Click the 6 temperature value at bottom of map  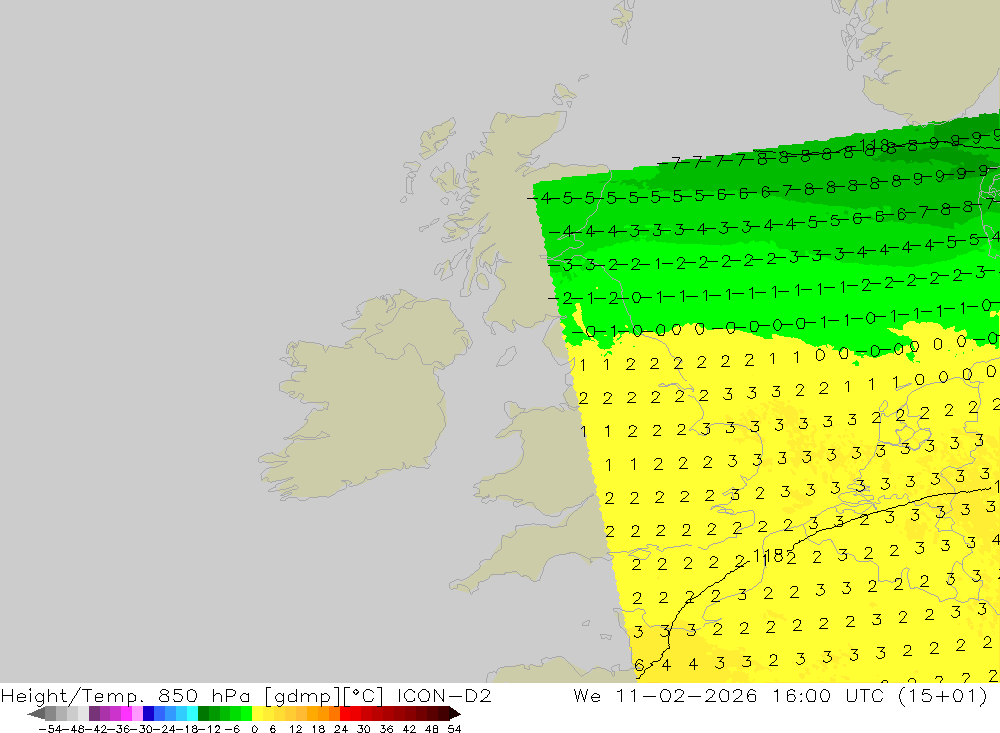click(x=639, y=665)
